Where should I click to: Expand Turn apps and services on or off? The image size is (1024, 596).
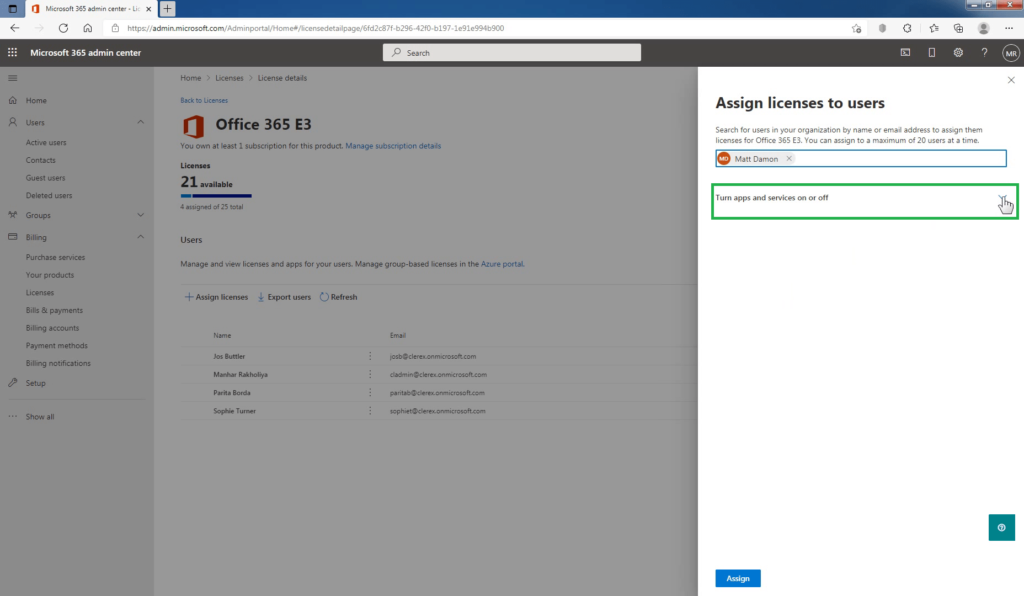coord(1002,198)
